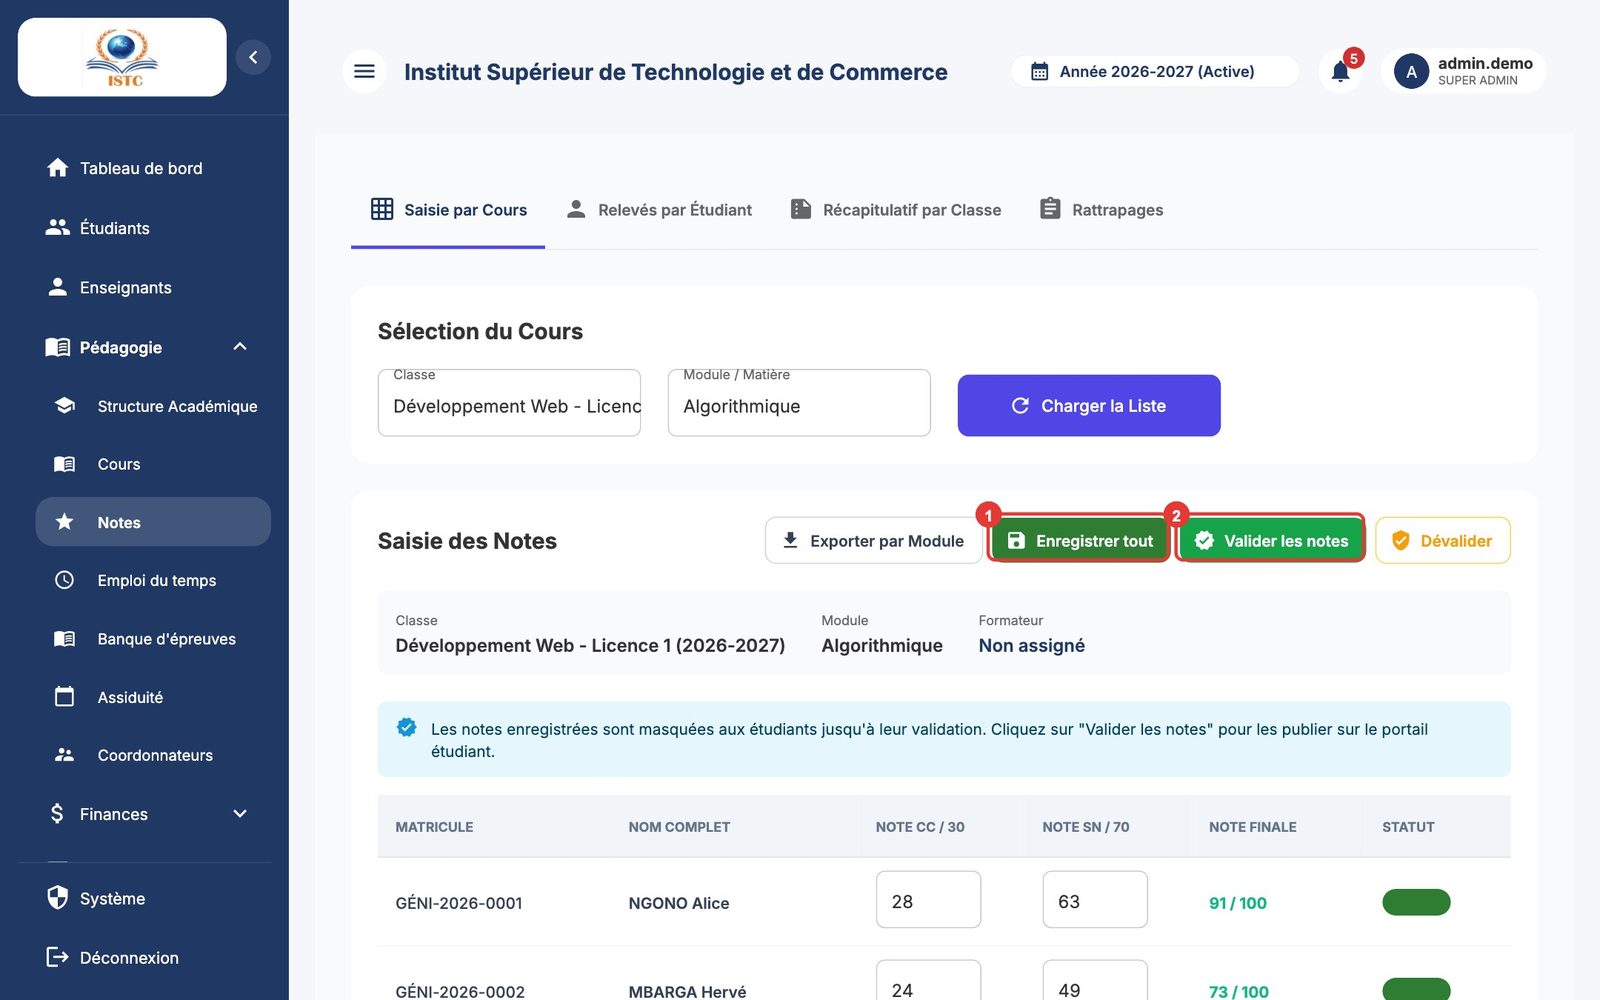Click the 91 / 100 final grade
This screenshot has height=1000, width=1600.
click(1238, 903)
